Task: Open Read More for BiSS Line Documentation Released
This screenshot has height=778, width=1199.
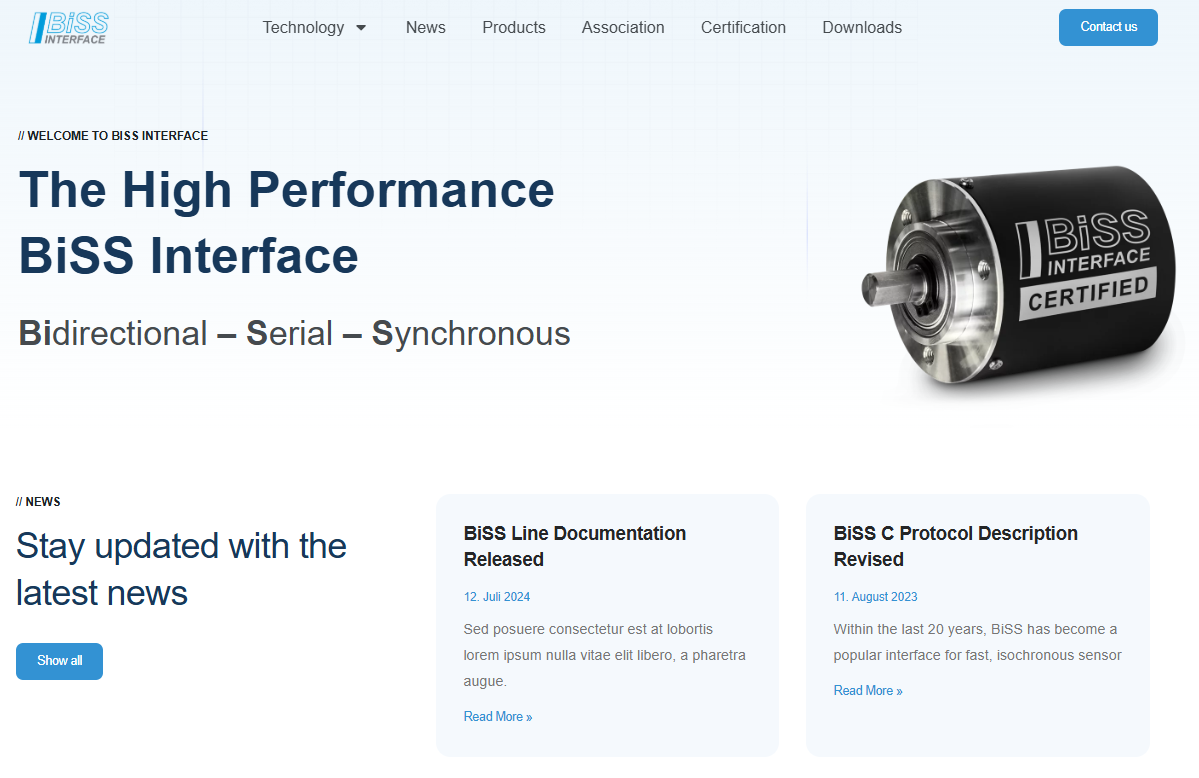Action: point(497,716)
